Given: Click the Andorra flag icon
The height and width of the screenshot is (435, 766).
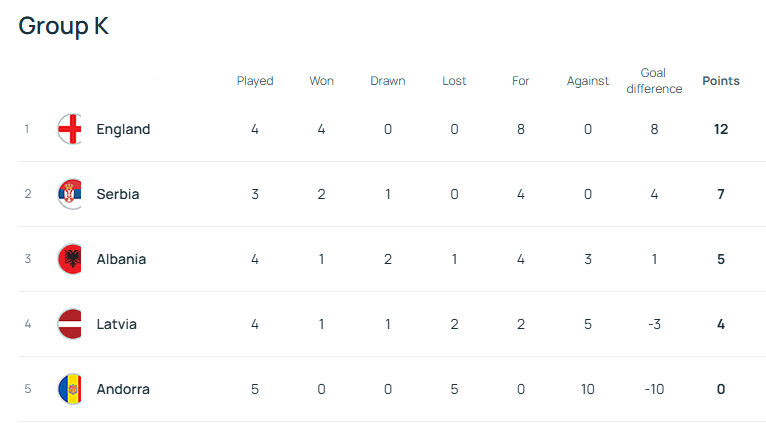Looking at the screenshot, I should tap(69, 389).
